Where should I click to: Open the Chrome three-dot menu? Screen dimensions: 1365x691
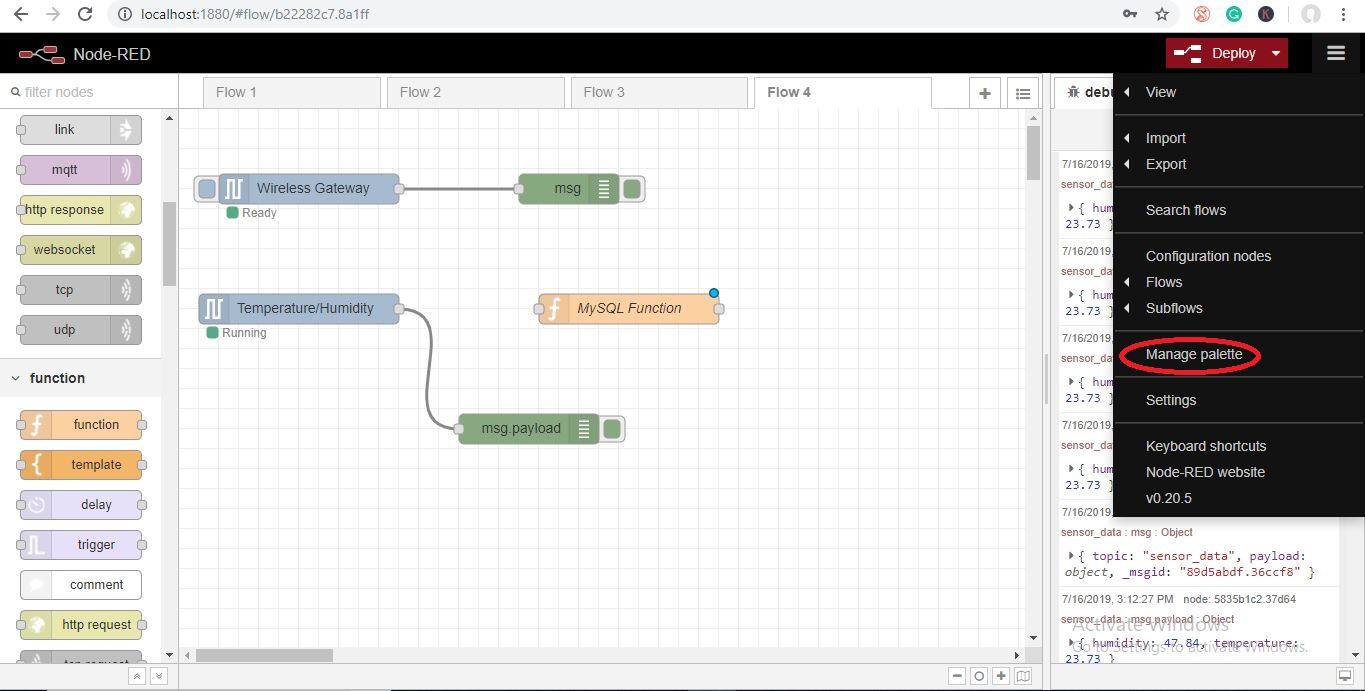tap(1343, 15)
